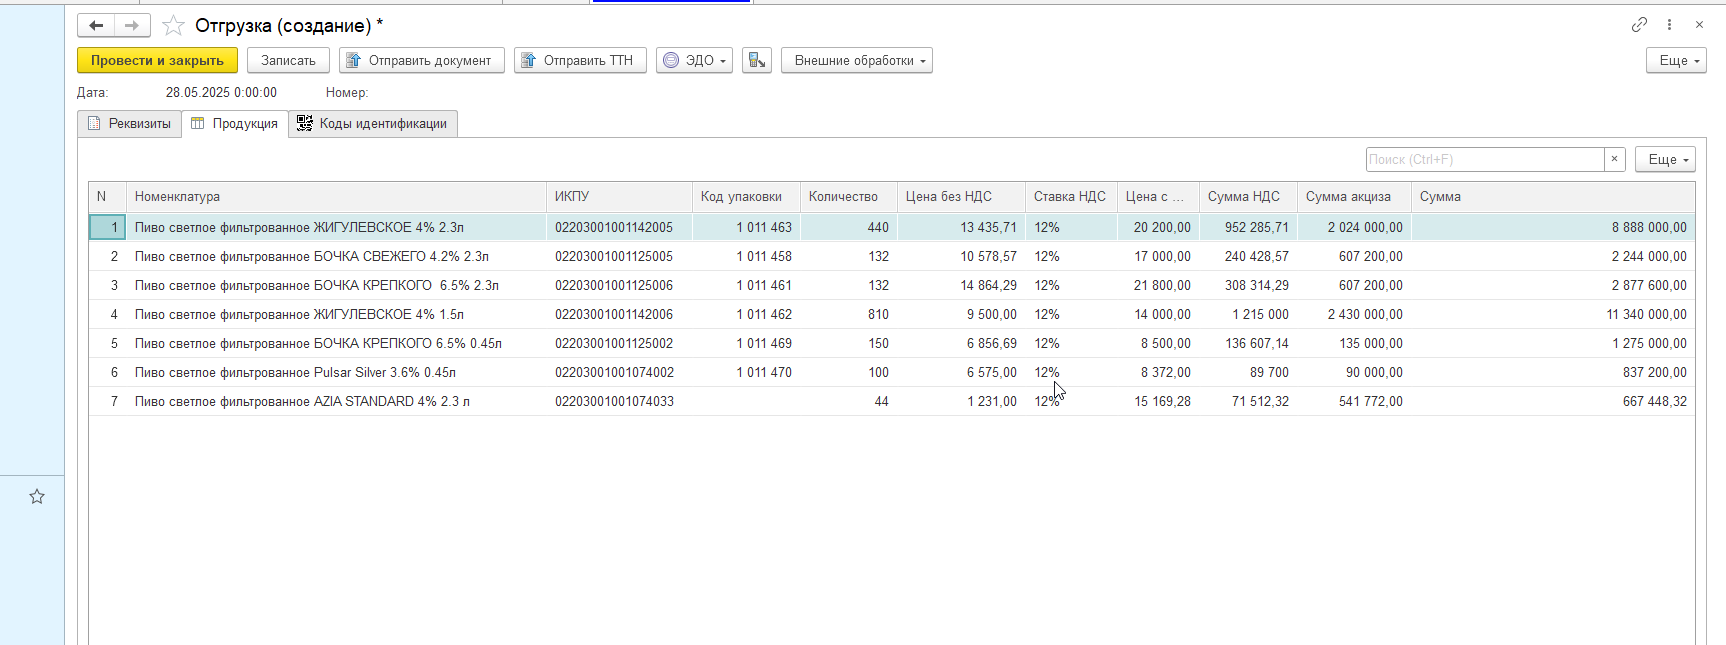Click Провести и закрыть button
1726x645 pixels.
pyautogui.click(x=157, y=60)
